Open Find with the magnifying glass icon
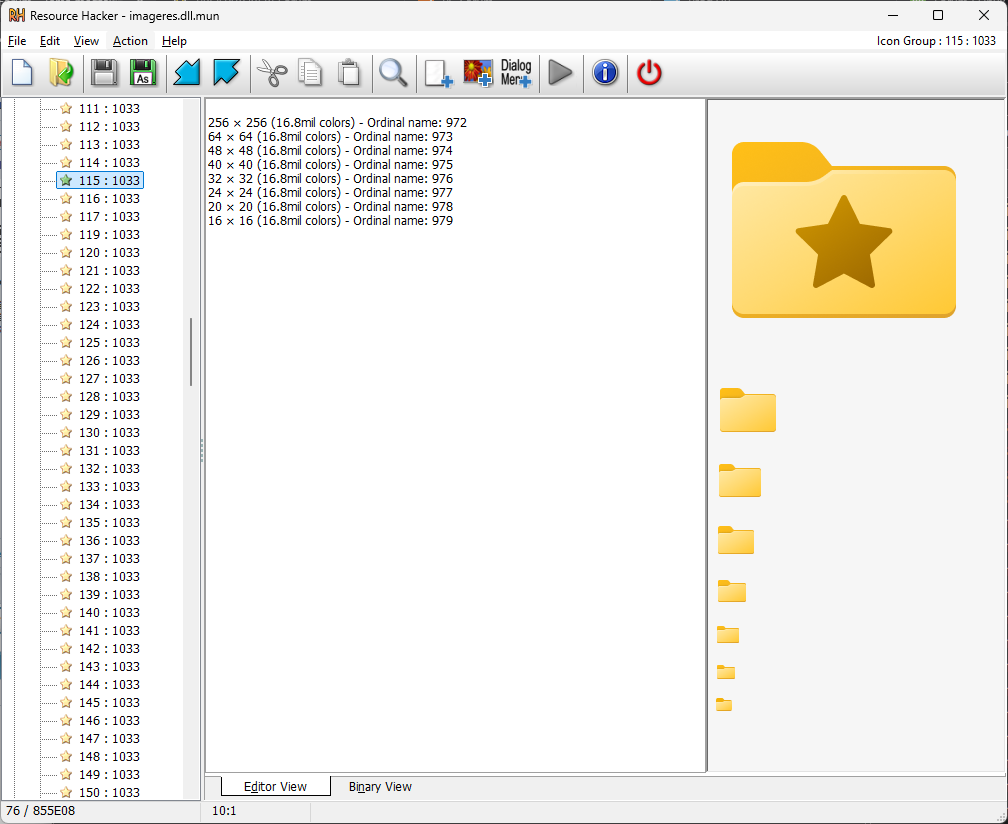The width and height of the screenshot is (1008, 824). tap(393, 73)
